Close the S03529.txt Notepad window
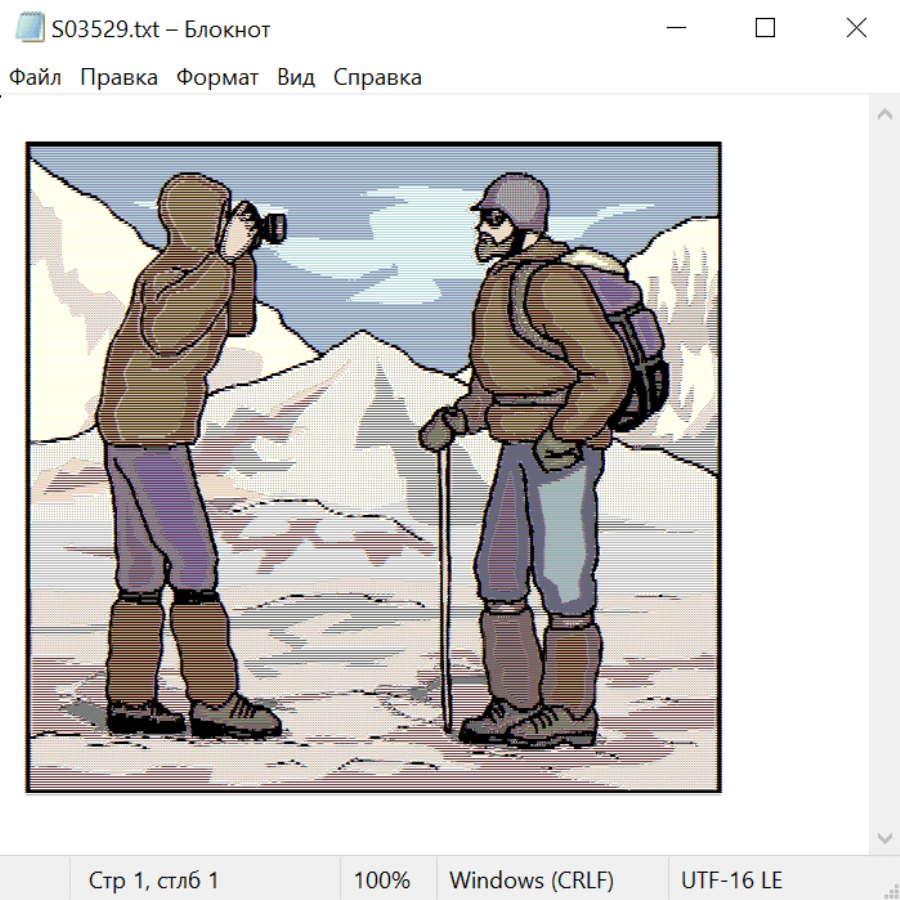900x900 pixels. (x=856, y=28)
